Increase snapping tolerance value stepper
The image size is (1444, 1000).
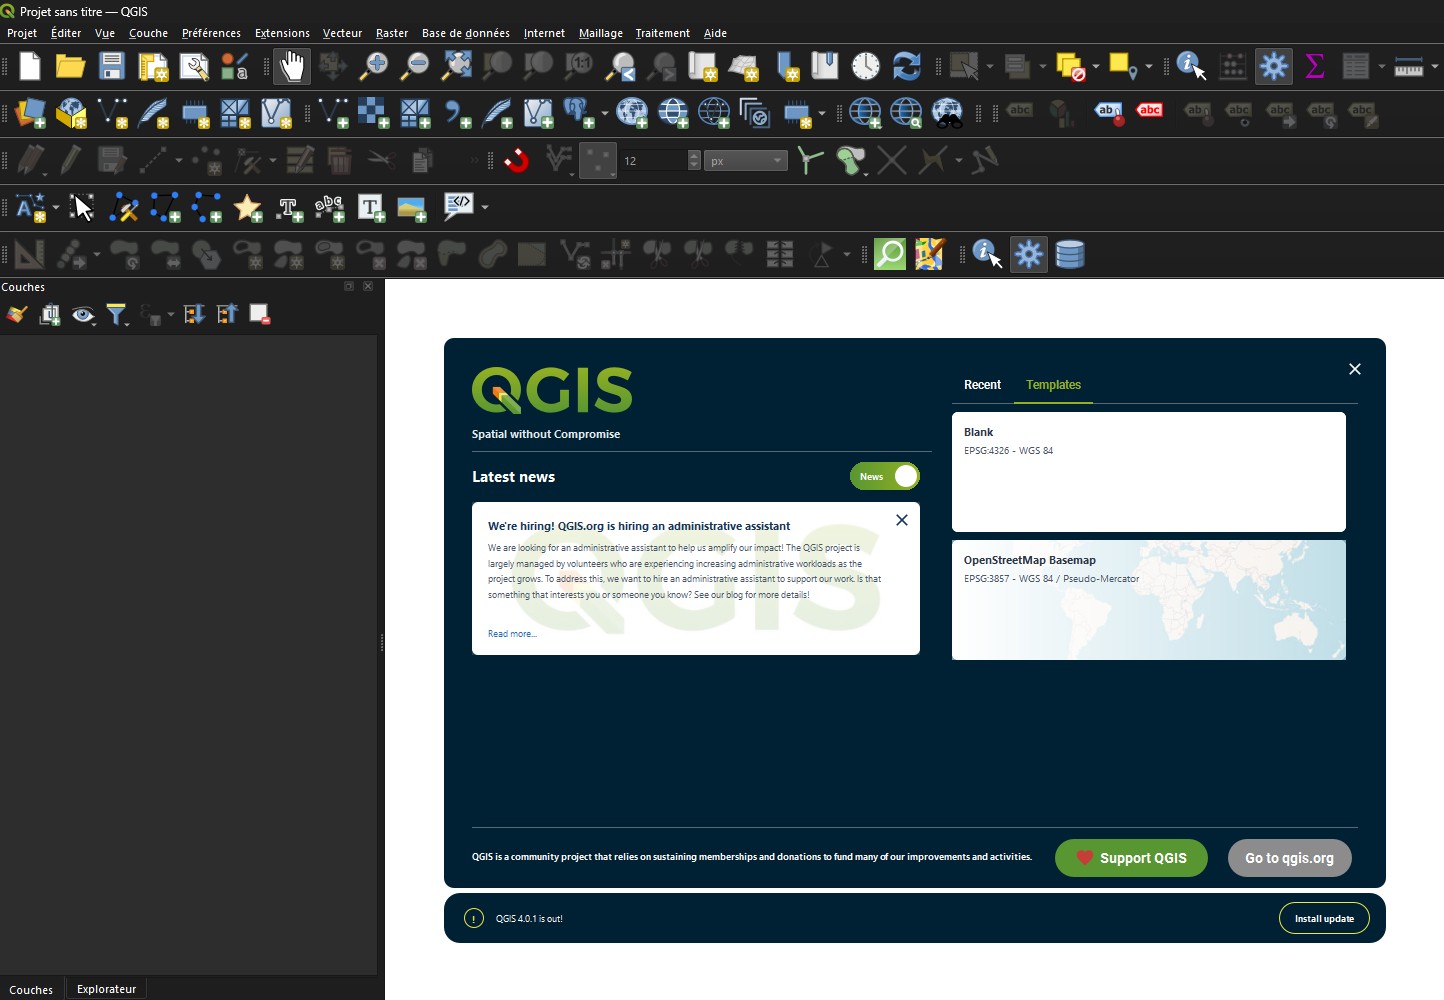click(695, 155)
